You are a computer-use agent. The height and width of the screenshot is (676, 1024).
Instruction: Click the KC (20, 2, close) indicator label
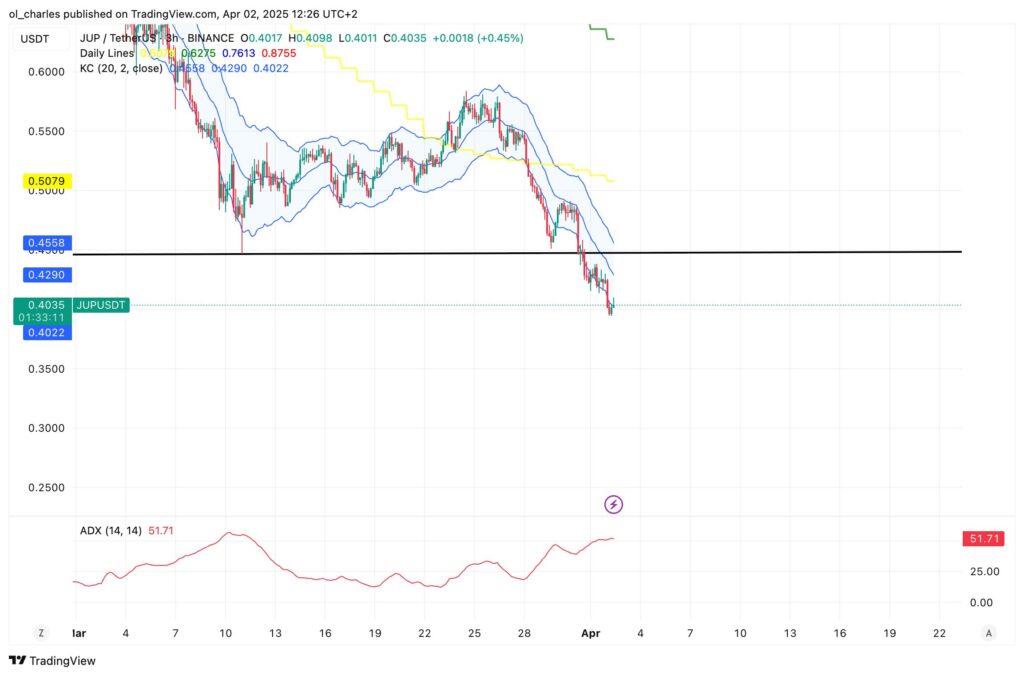[x=122, y=69]
